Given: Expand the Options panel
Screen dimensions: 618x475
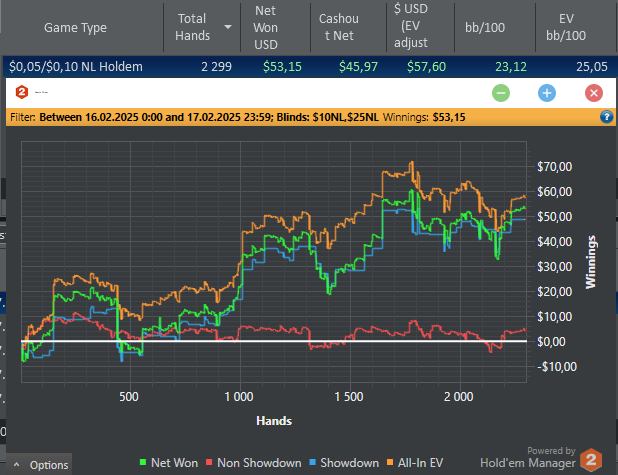Looking at the screenshot, I should click(x=39, y=465).
